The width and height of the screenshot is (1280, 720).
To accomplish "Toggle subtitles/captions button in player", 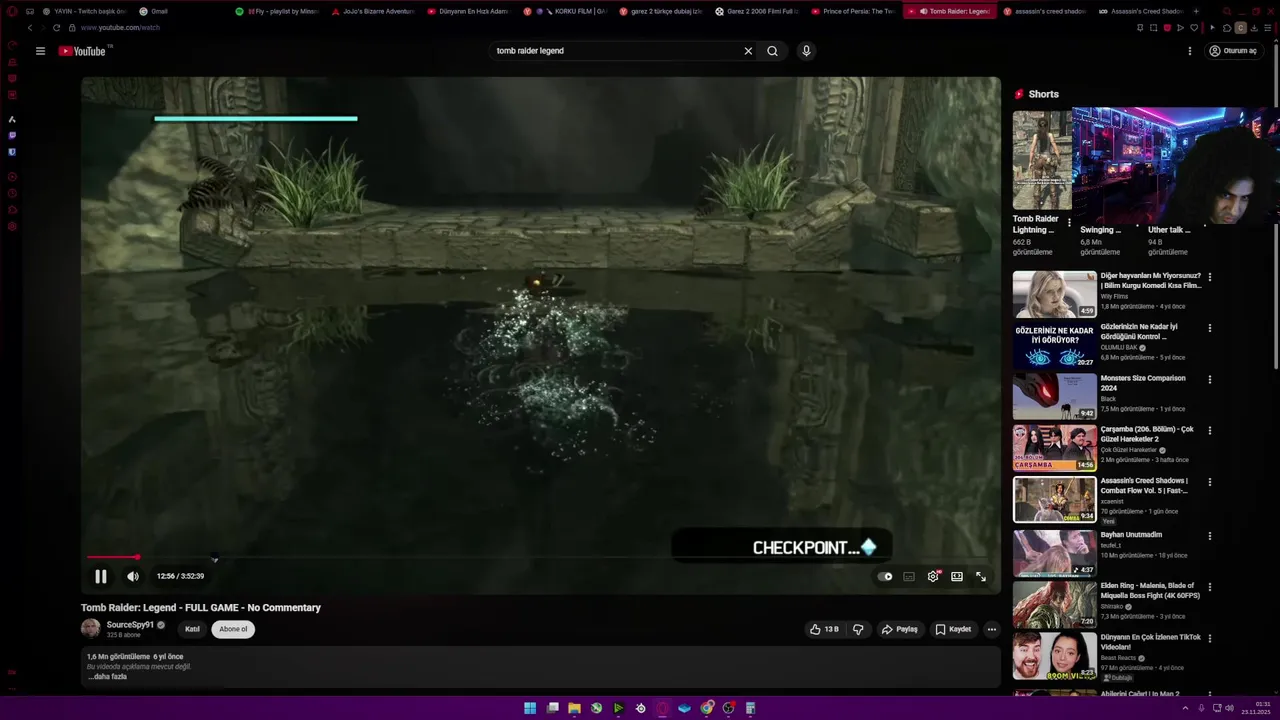I will click(x=909, y=576).
